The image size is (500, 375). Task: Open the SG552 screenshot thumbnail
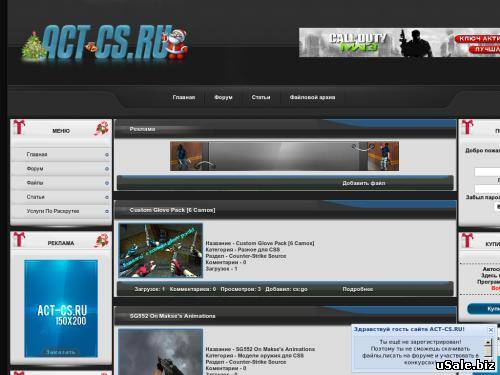[x=161, y=352]
